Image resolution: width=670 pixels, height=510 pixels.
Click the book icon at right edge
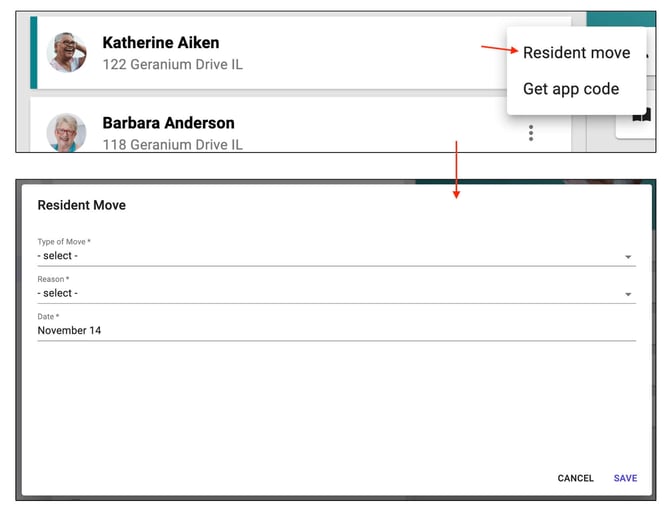pyautogui.click(x=642, y=117)
